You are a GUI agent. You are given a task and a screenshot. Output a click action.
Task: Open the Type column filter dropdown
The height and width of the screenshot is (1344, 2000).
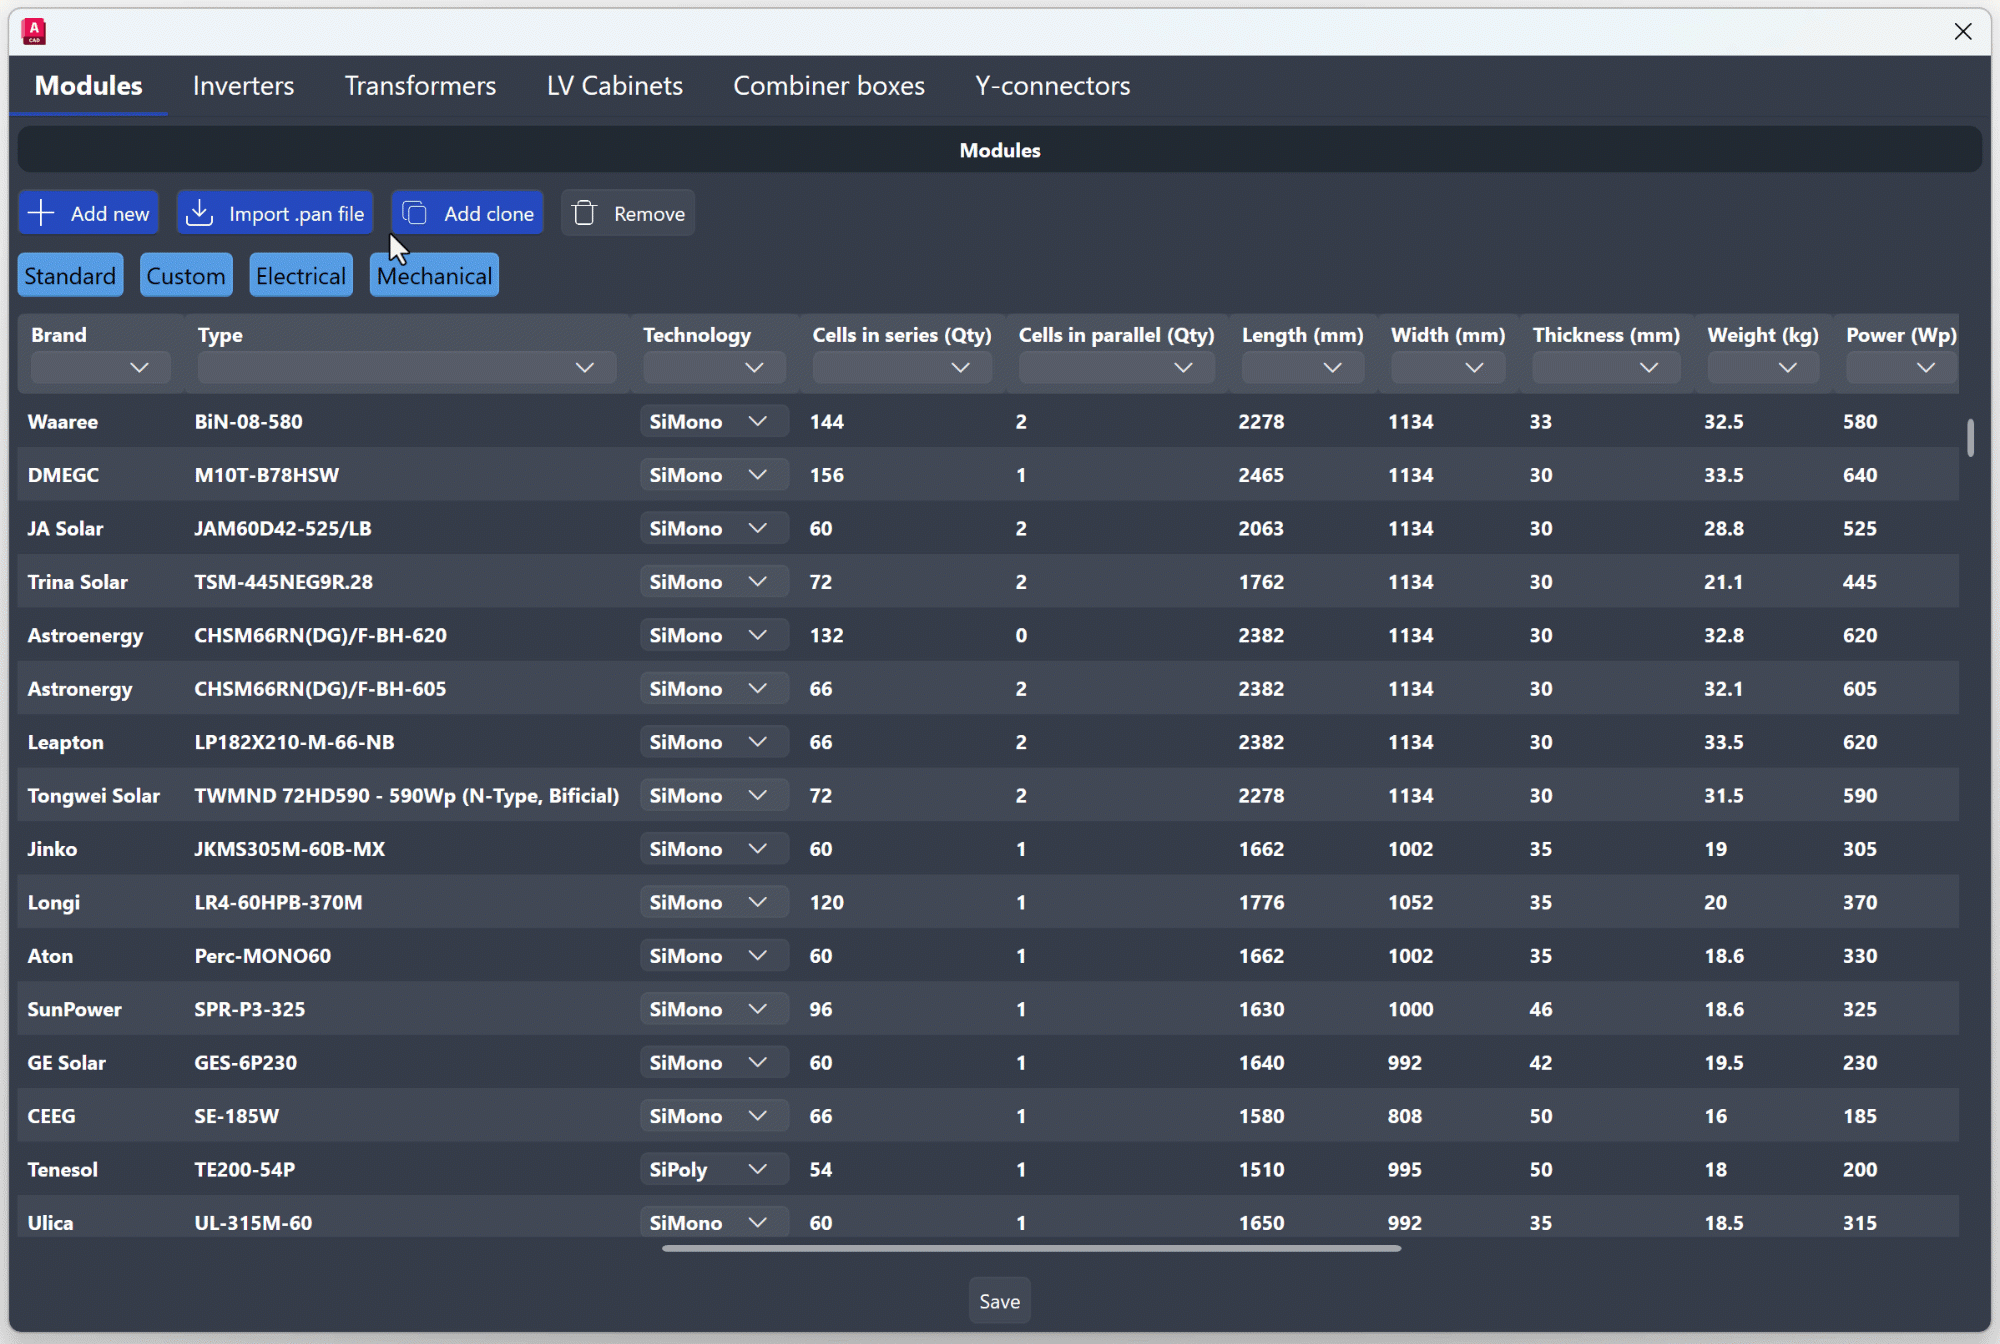pos(407,368)
